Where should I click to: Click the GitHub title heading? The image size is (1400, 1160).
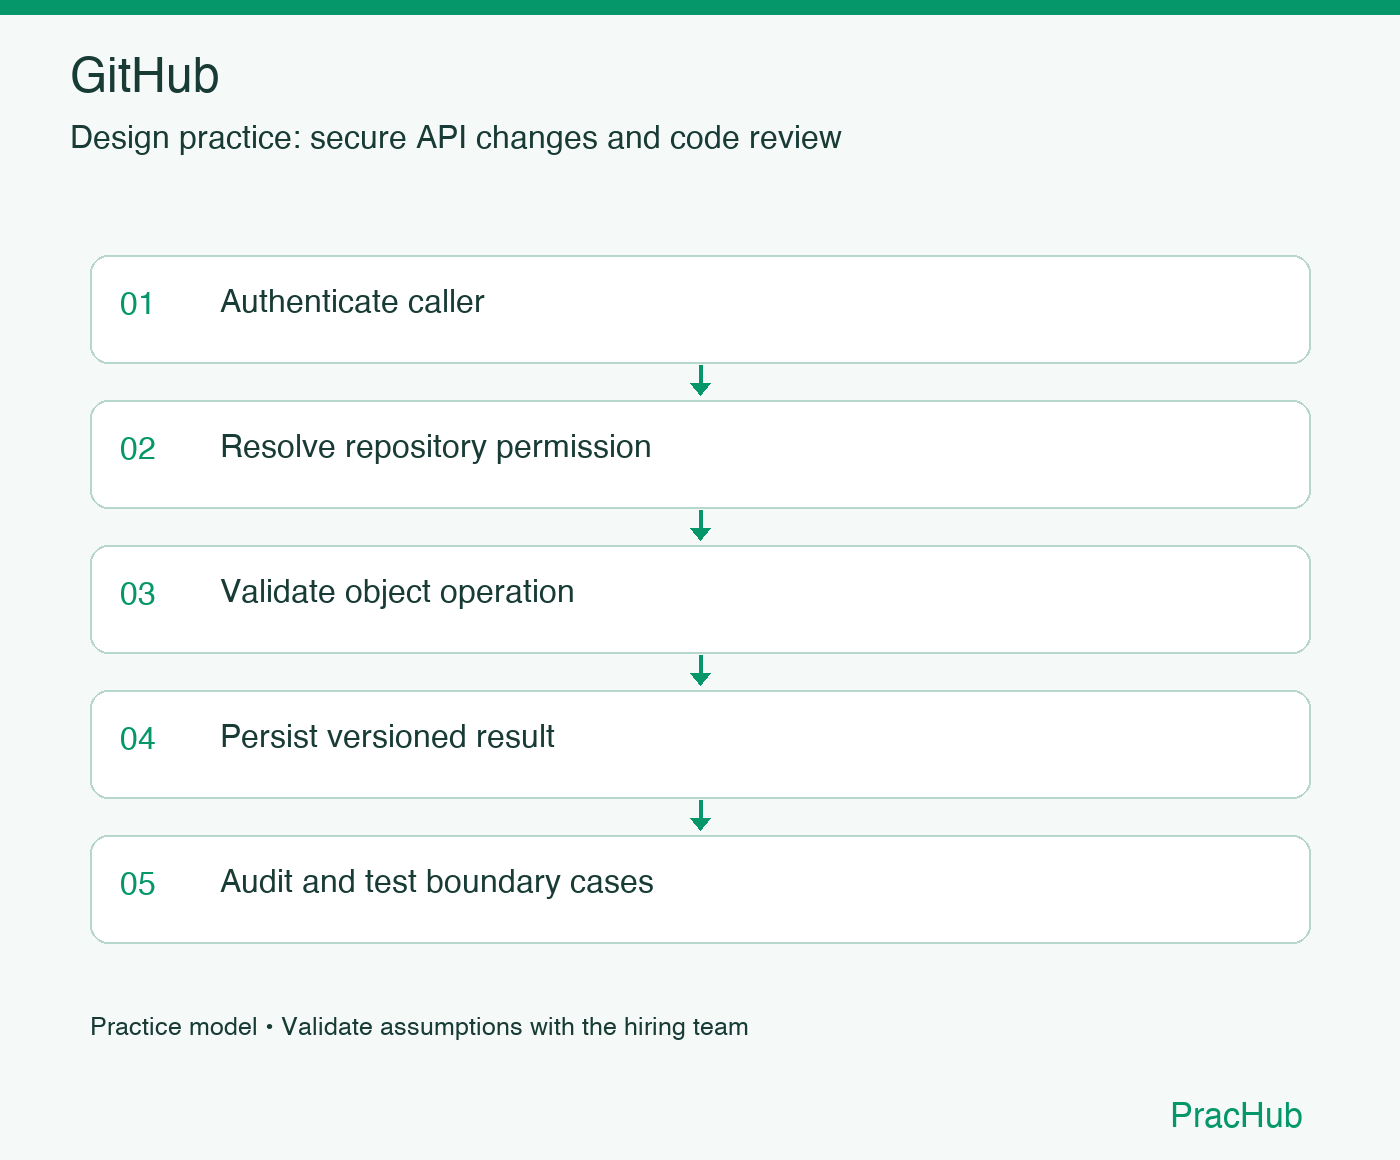(145, 76)
